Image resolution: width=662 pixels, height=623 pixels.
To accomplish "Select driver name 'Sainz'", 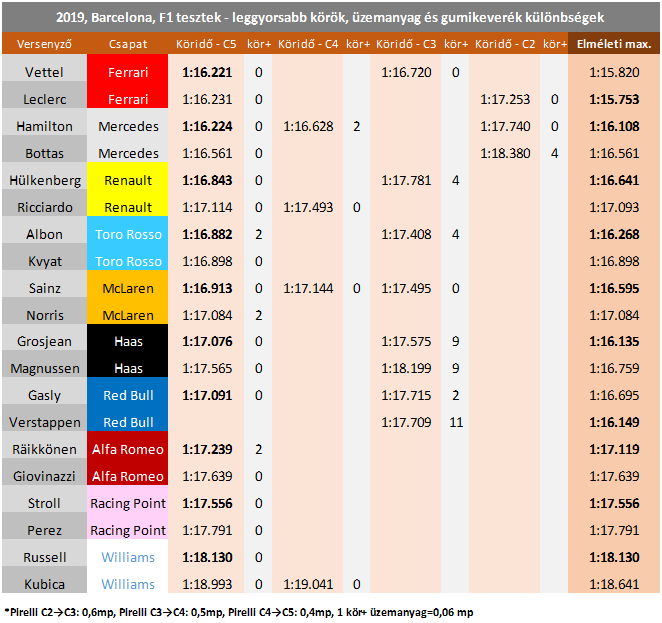I will (x=44, y=288).
